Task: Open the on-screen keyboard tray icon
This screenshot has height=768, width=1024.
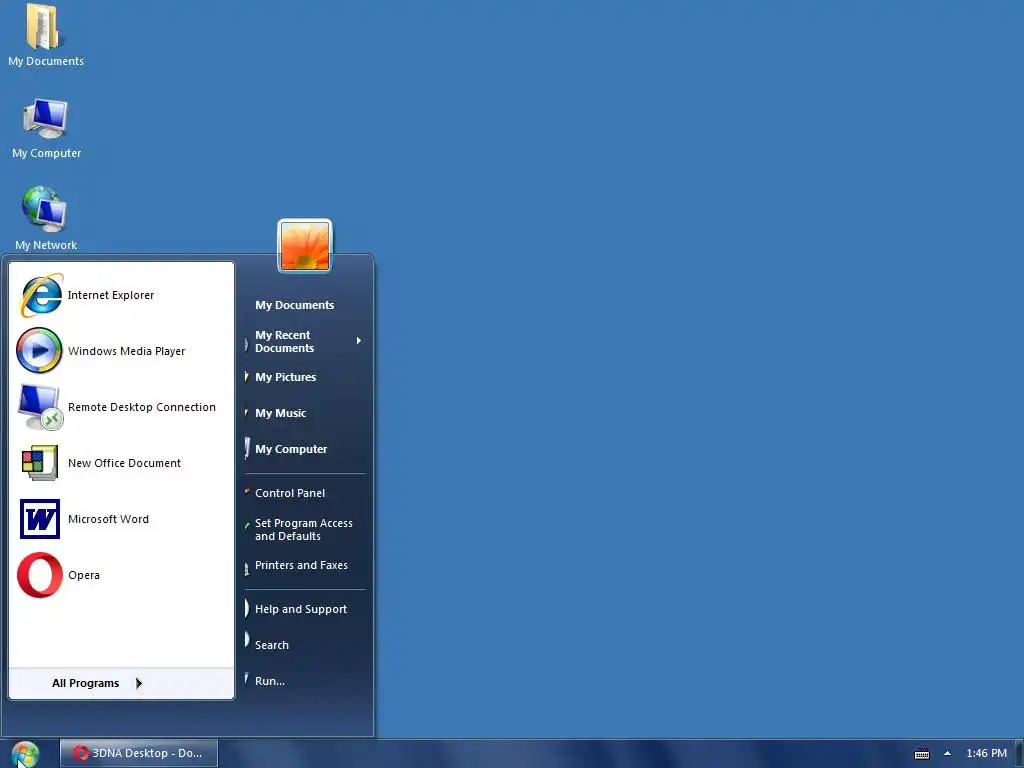Action: pos(922,754)
